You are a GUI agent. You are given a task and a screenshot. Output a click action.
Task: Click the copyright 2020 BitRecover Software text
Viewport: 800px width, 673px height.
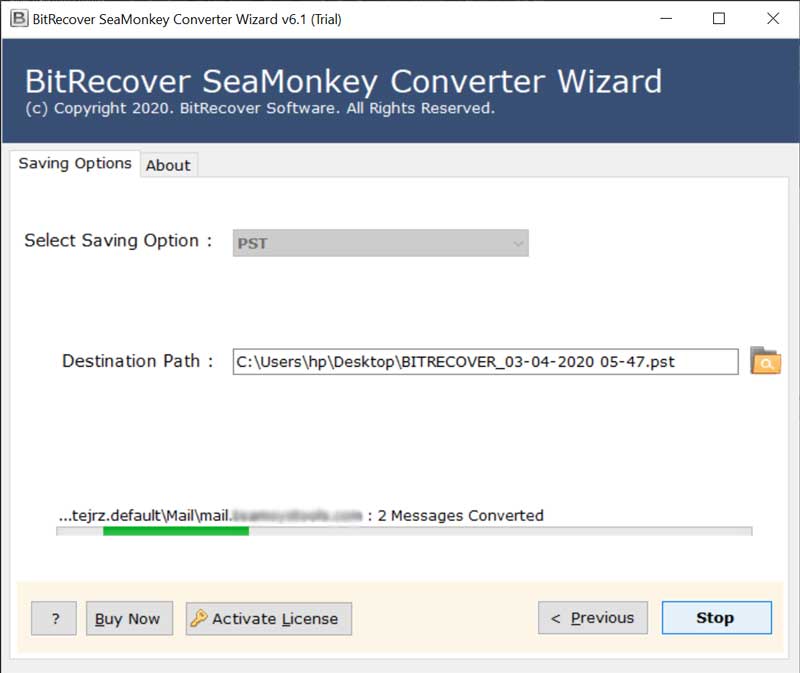pos(260,108)
